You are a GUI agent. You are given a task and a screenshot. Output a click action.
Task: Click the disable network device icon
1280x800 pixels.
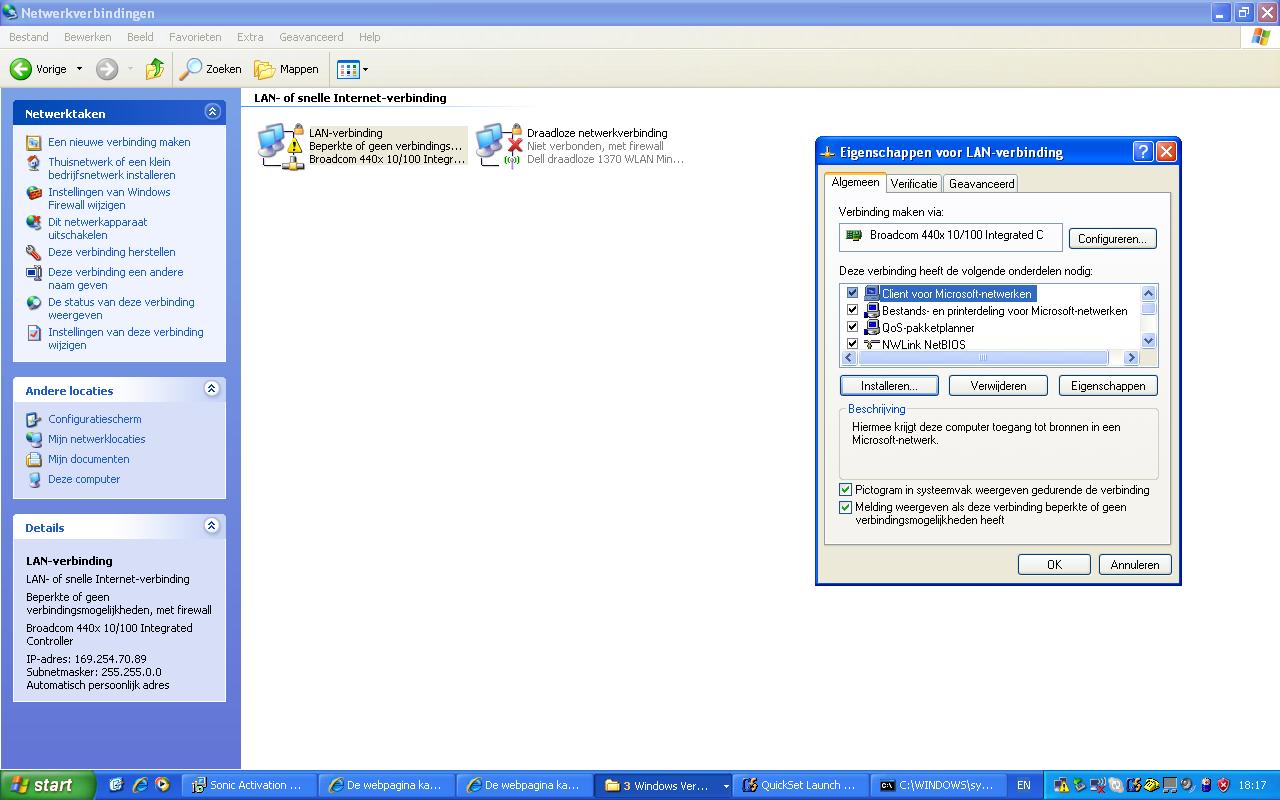pos(34,223)
